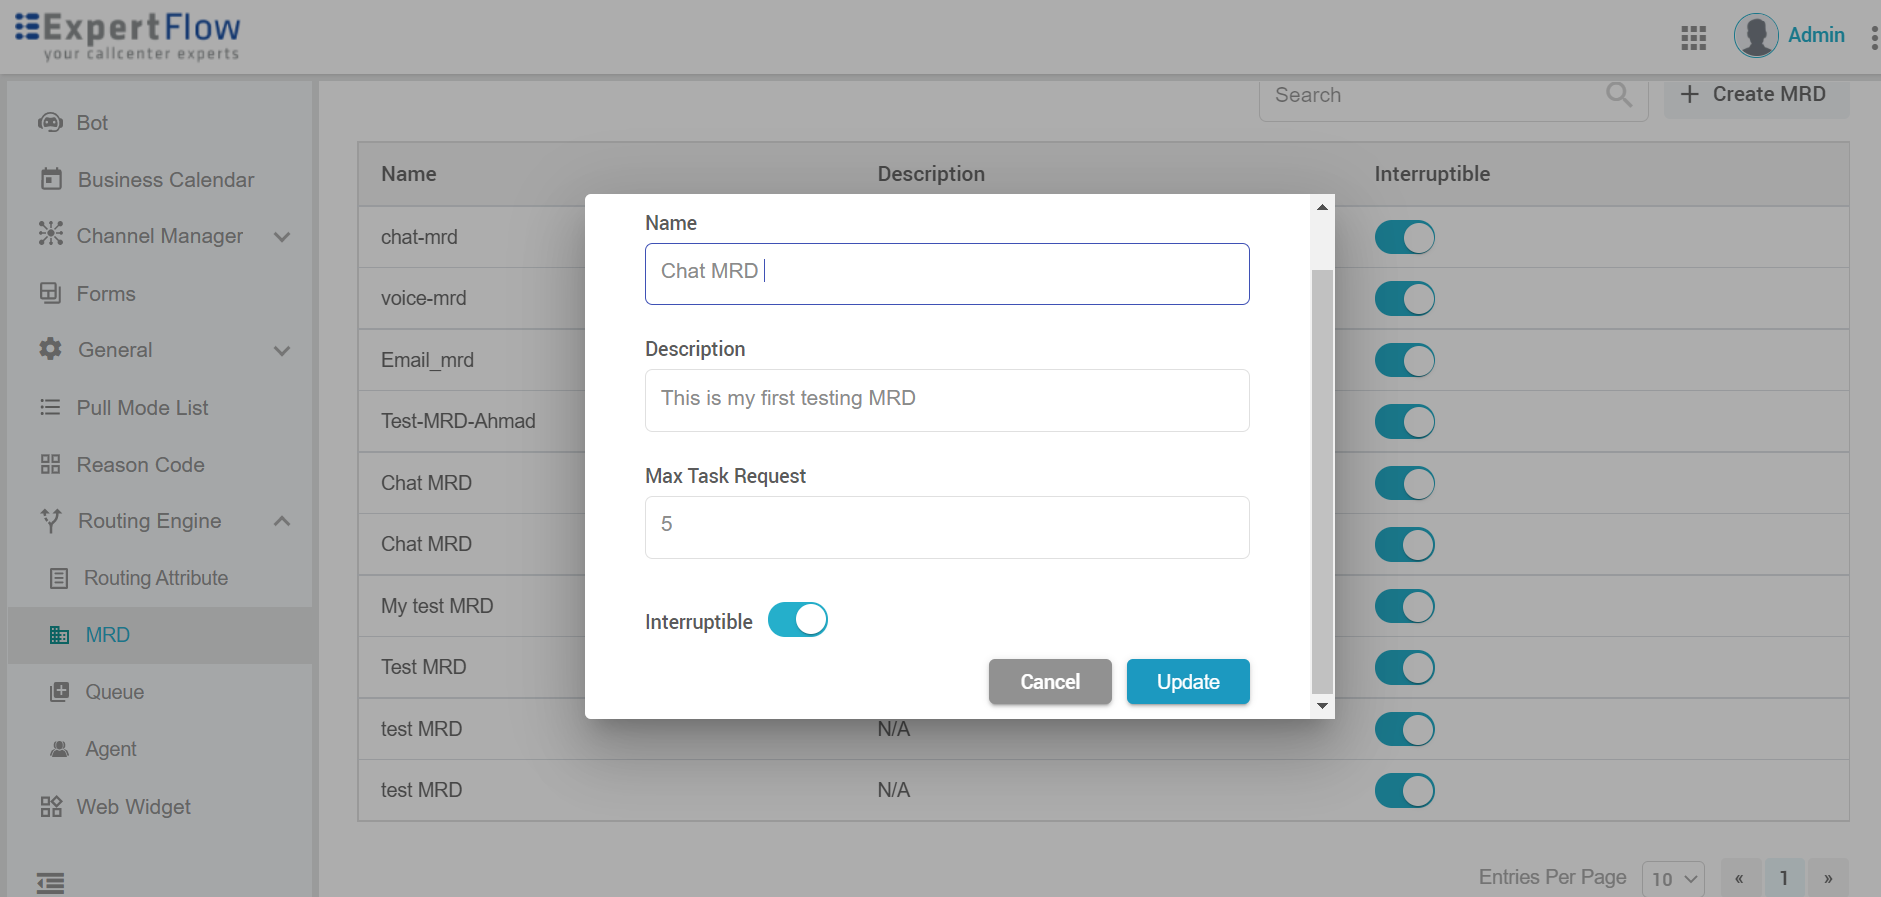1881x897 pixels.
Task: Toggle Interruptible for last test MRD row
Action: click(1404, 791)
